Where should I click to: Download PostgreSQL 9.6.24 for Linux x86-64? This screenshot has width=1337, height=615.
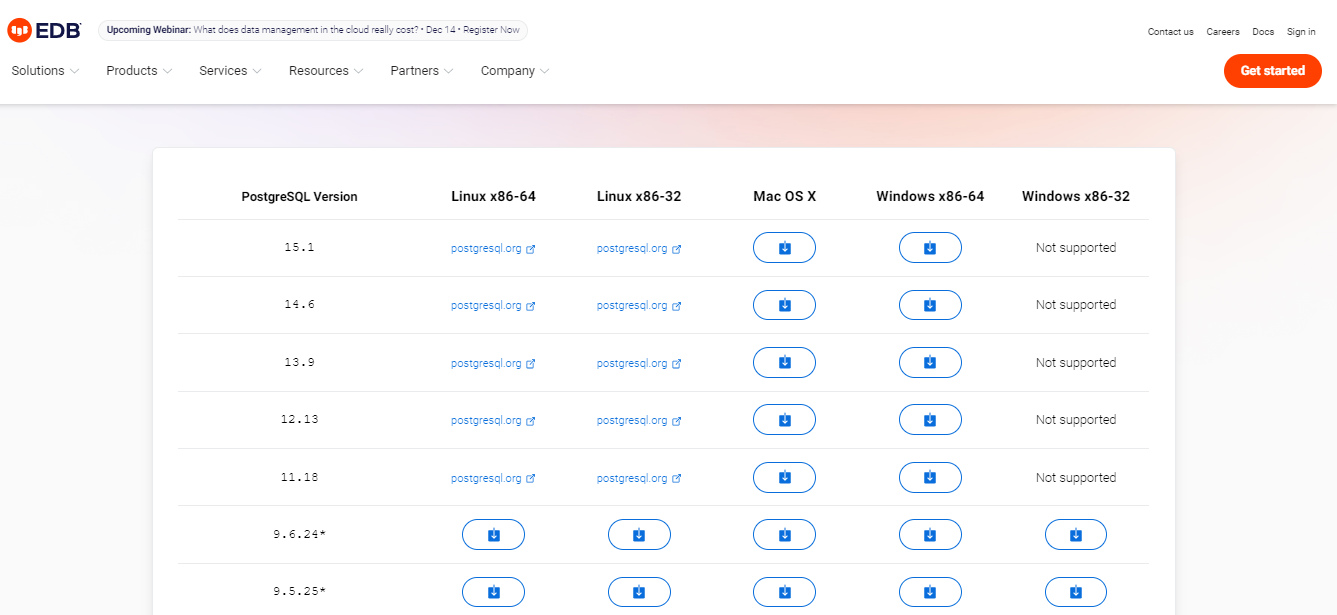click(x=493, y=535)
